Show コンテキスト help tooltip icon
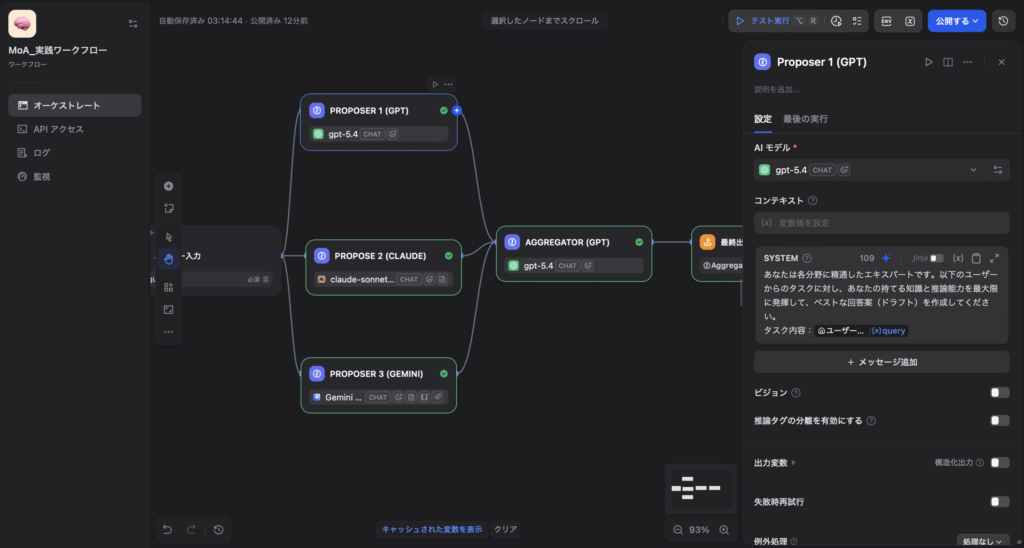Image resolution: width=1024 pixels, height=548 pixels. [812, 201]
